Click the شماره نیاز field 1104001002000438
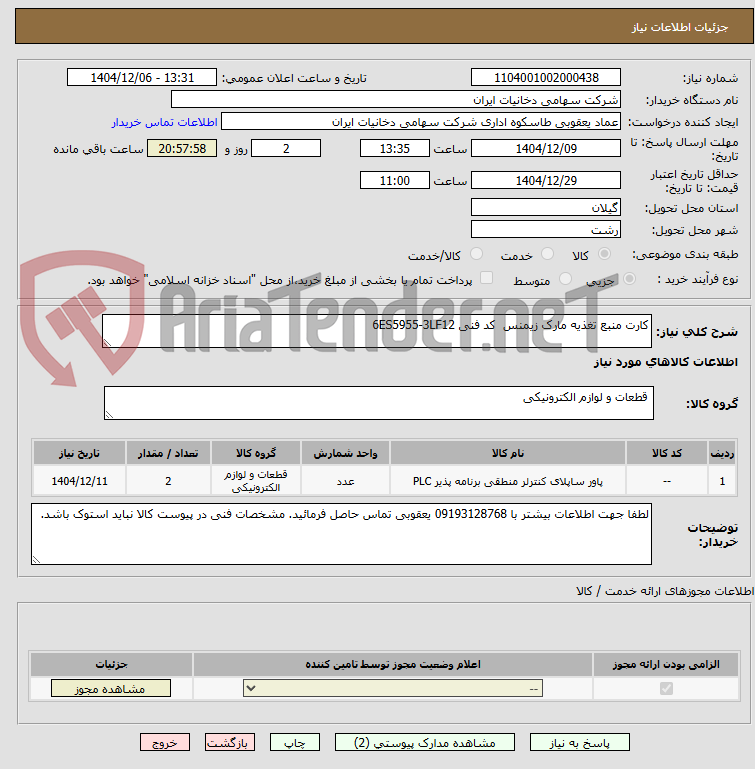Viewport: 755px width, 769px height. click(x=546, y=77)
